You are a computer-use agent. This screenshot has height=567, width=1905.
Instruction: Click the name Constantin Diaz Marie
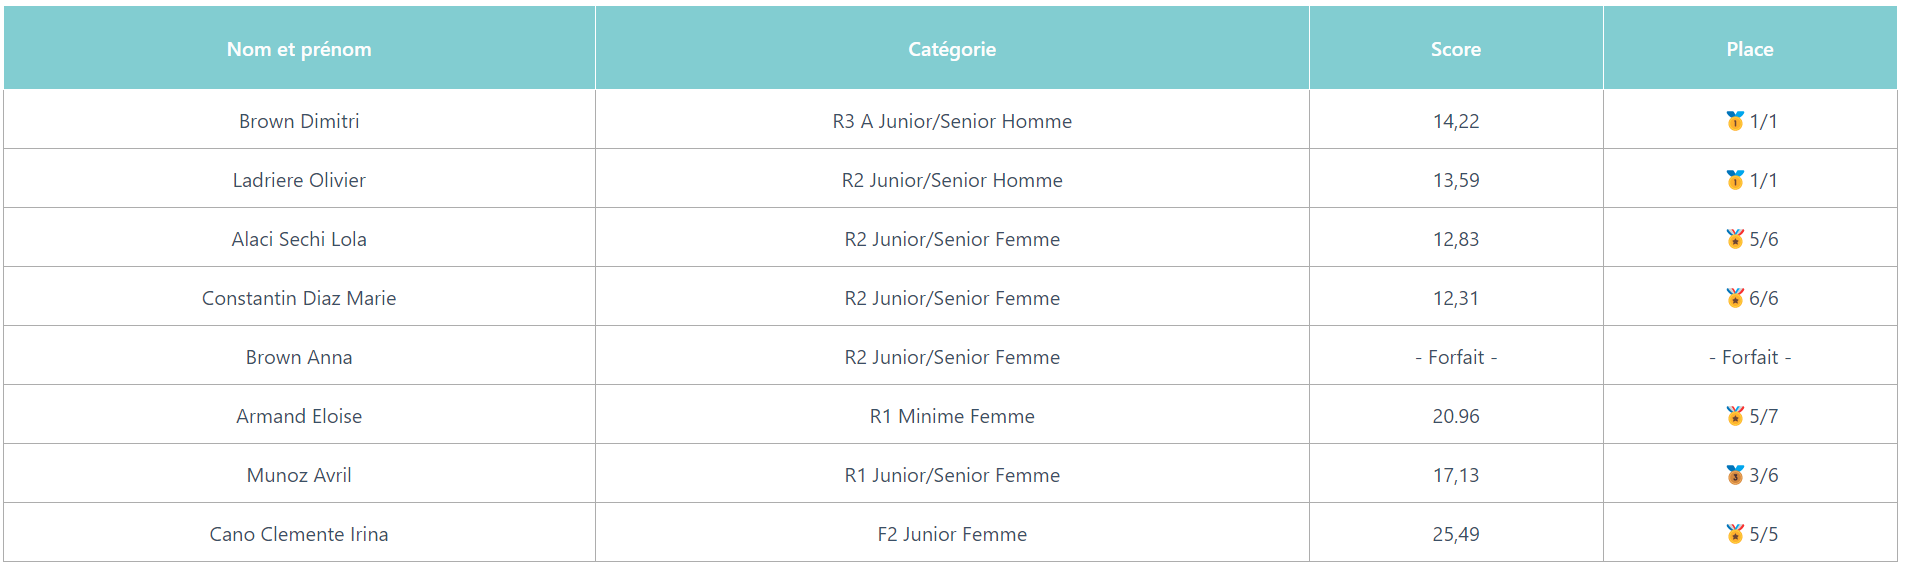pyautogui.click(x=299, y=298)
